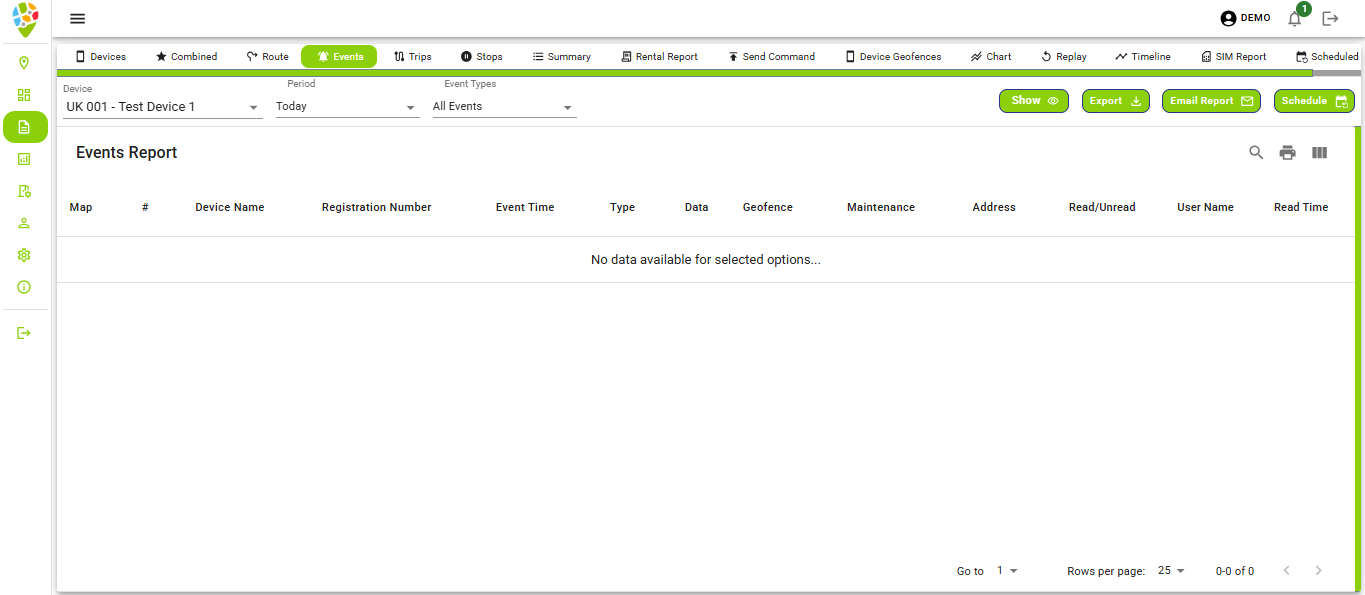Switch to the Trips tab
The height and width of the screenshot is (595, 1365).
click(x=412, y=57)
